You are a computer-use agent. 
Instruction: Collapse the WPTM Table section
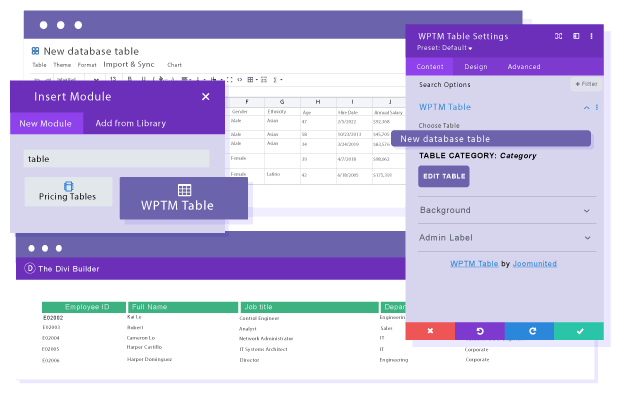[x=587, y=108]
